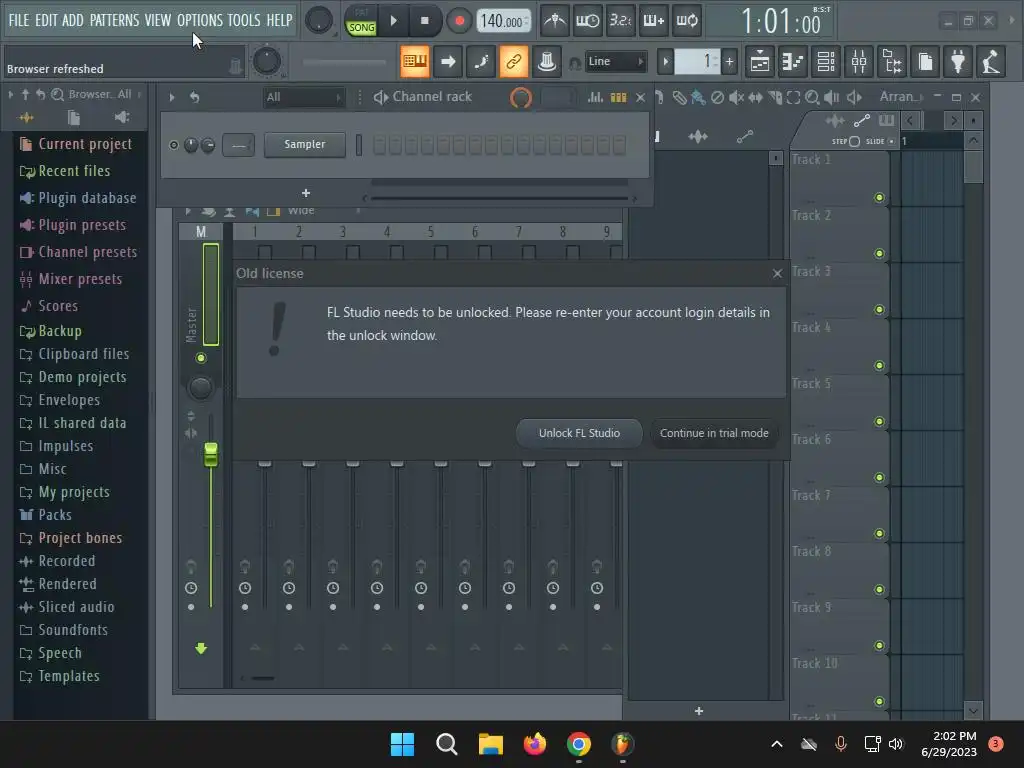
Task: Open the plugin picker plug icon
Action: tap(958, 62)
